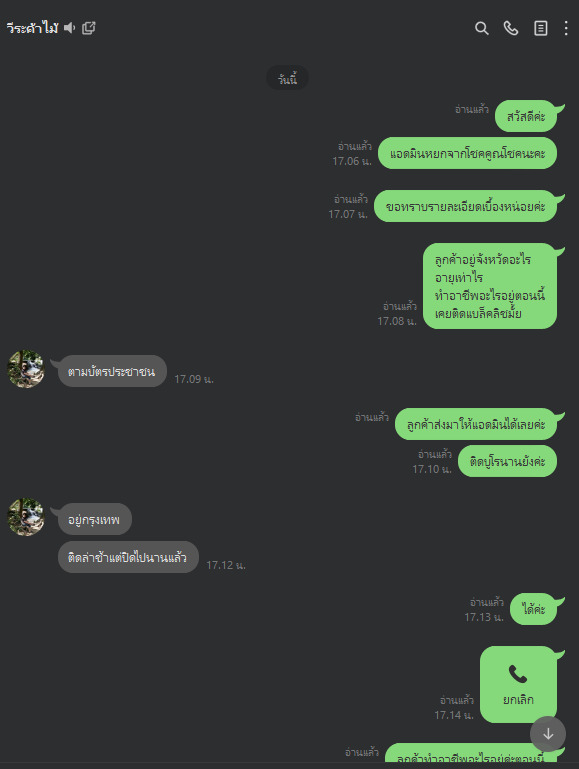Viewport: 579px width, 769px height.
Task: Click the สวัสดีค่ะ message bubble
Action: click(526, 116)
